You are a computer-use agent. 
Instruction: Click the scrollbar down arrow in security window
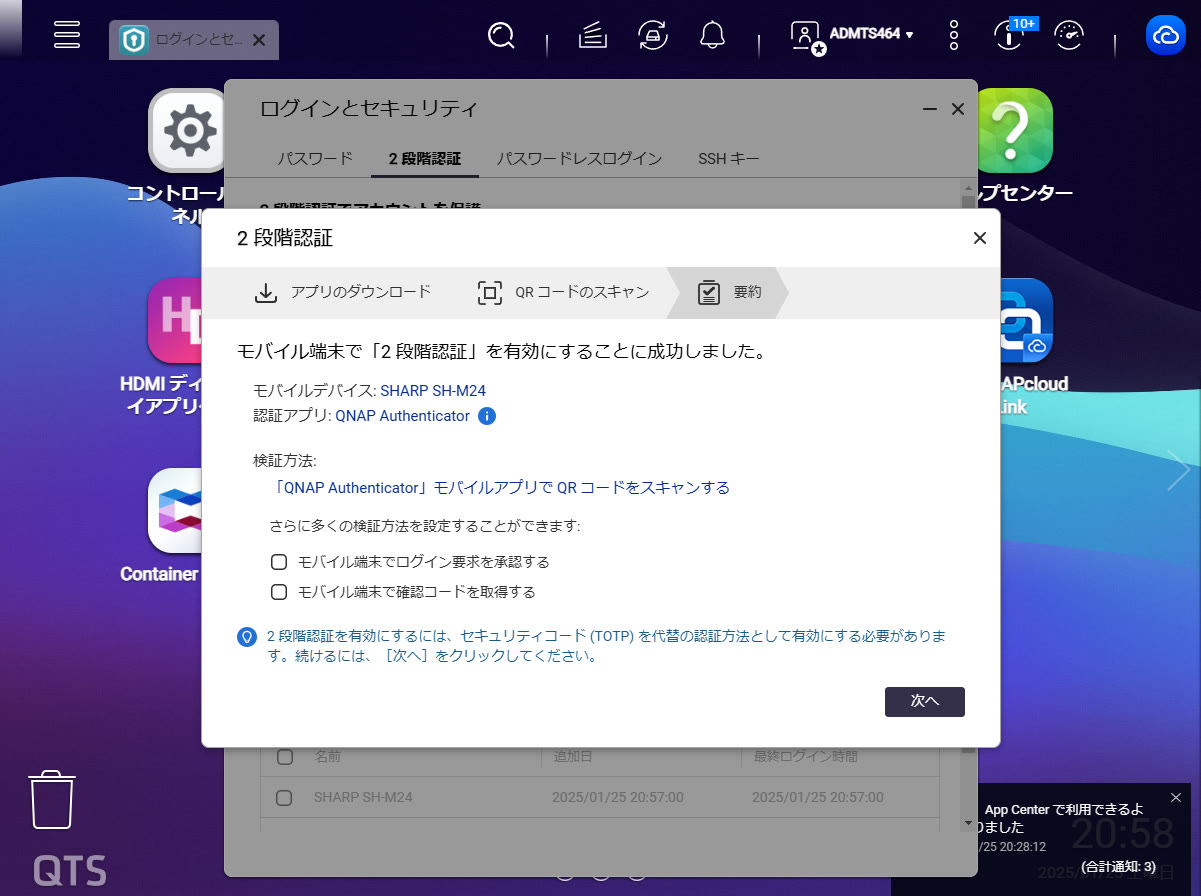click(x=968, y=823)
